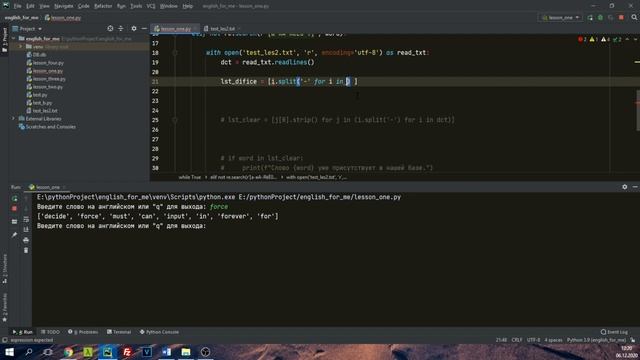The width and height of the screenshot is (640, 360).
Task: Click the pin tab icon in Run panel
Action: 14,235
